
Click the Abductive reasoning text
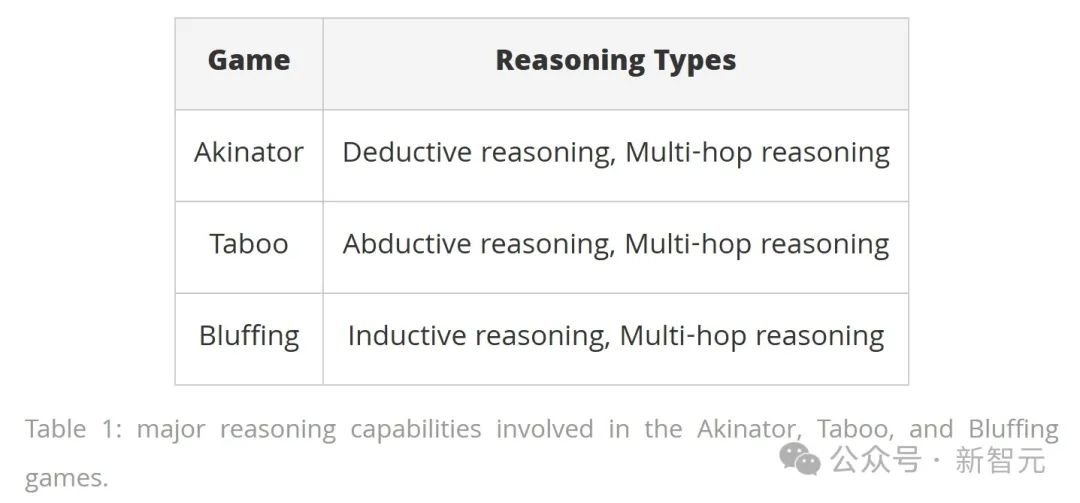point(479,244)
